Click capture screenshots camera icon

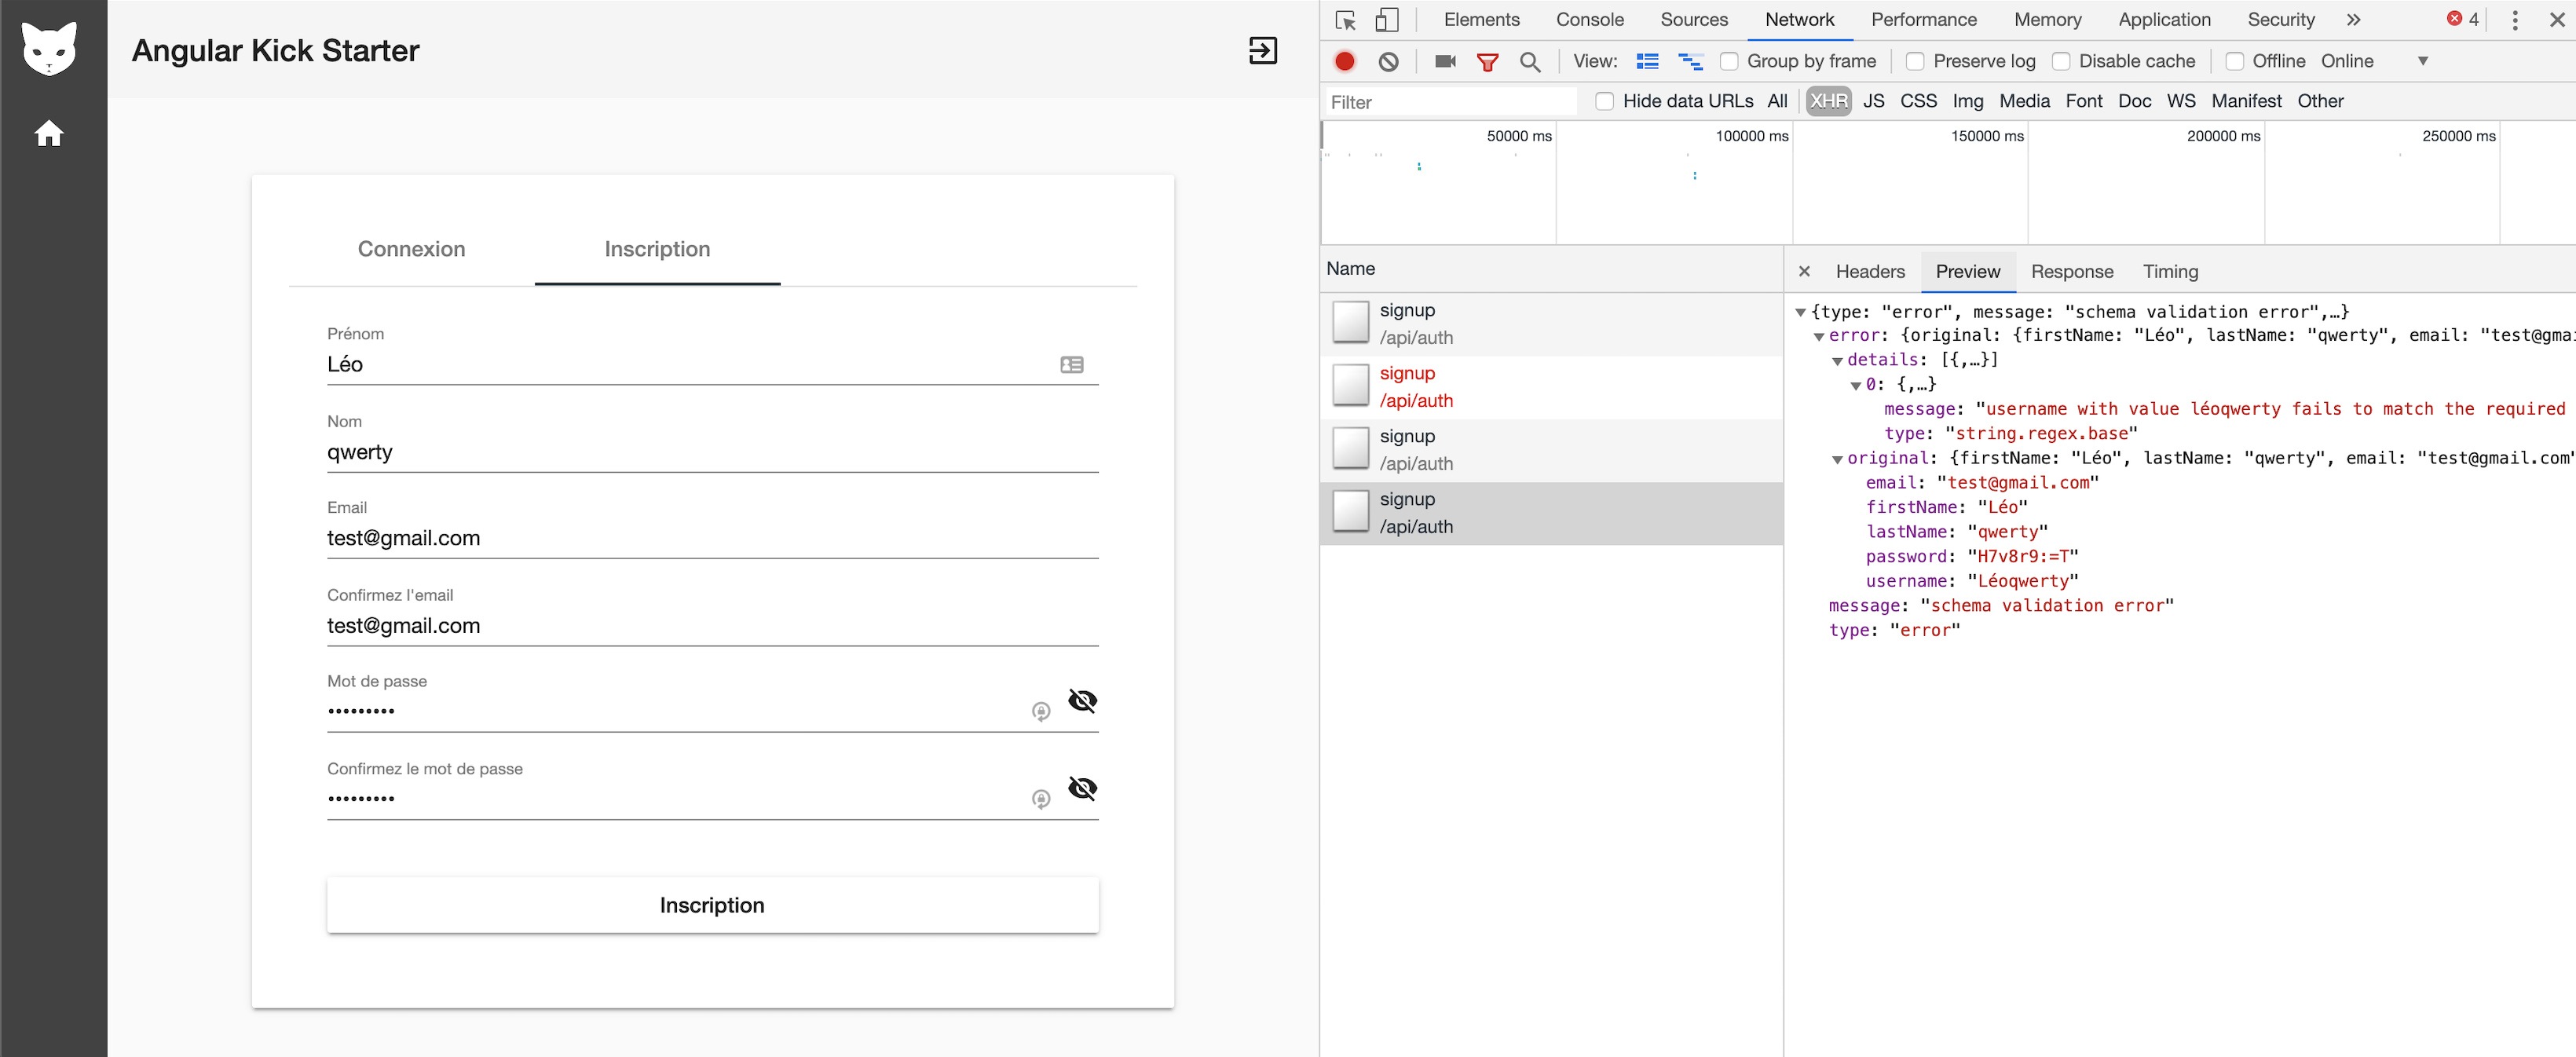pos(1444,61)
